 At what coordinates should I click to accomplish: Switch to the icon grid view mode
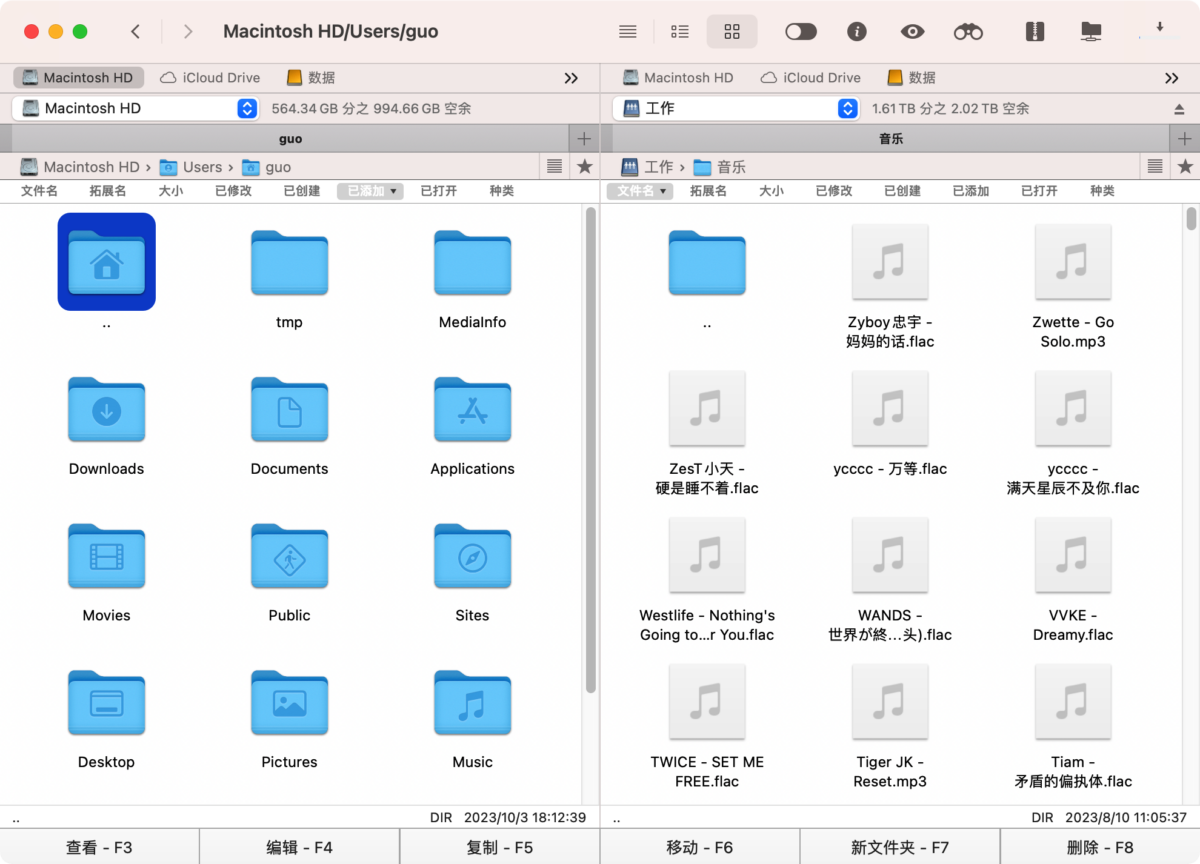point(732,32)
